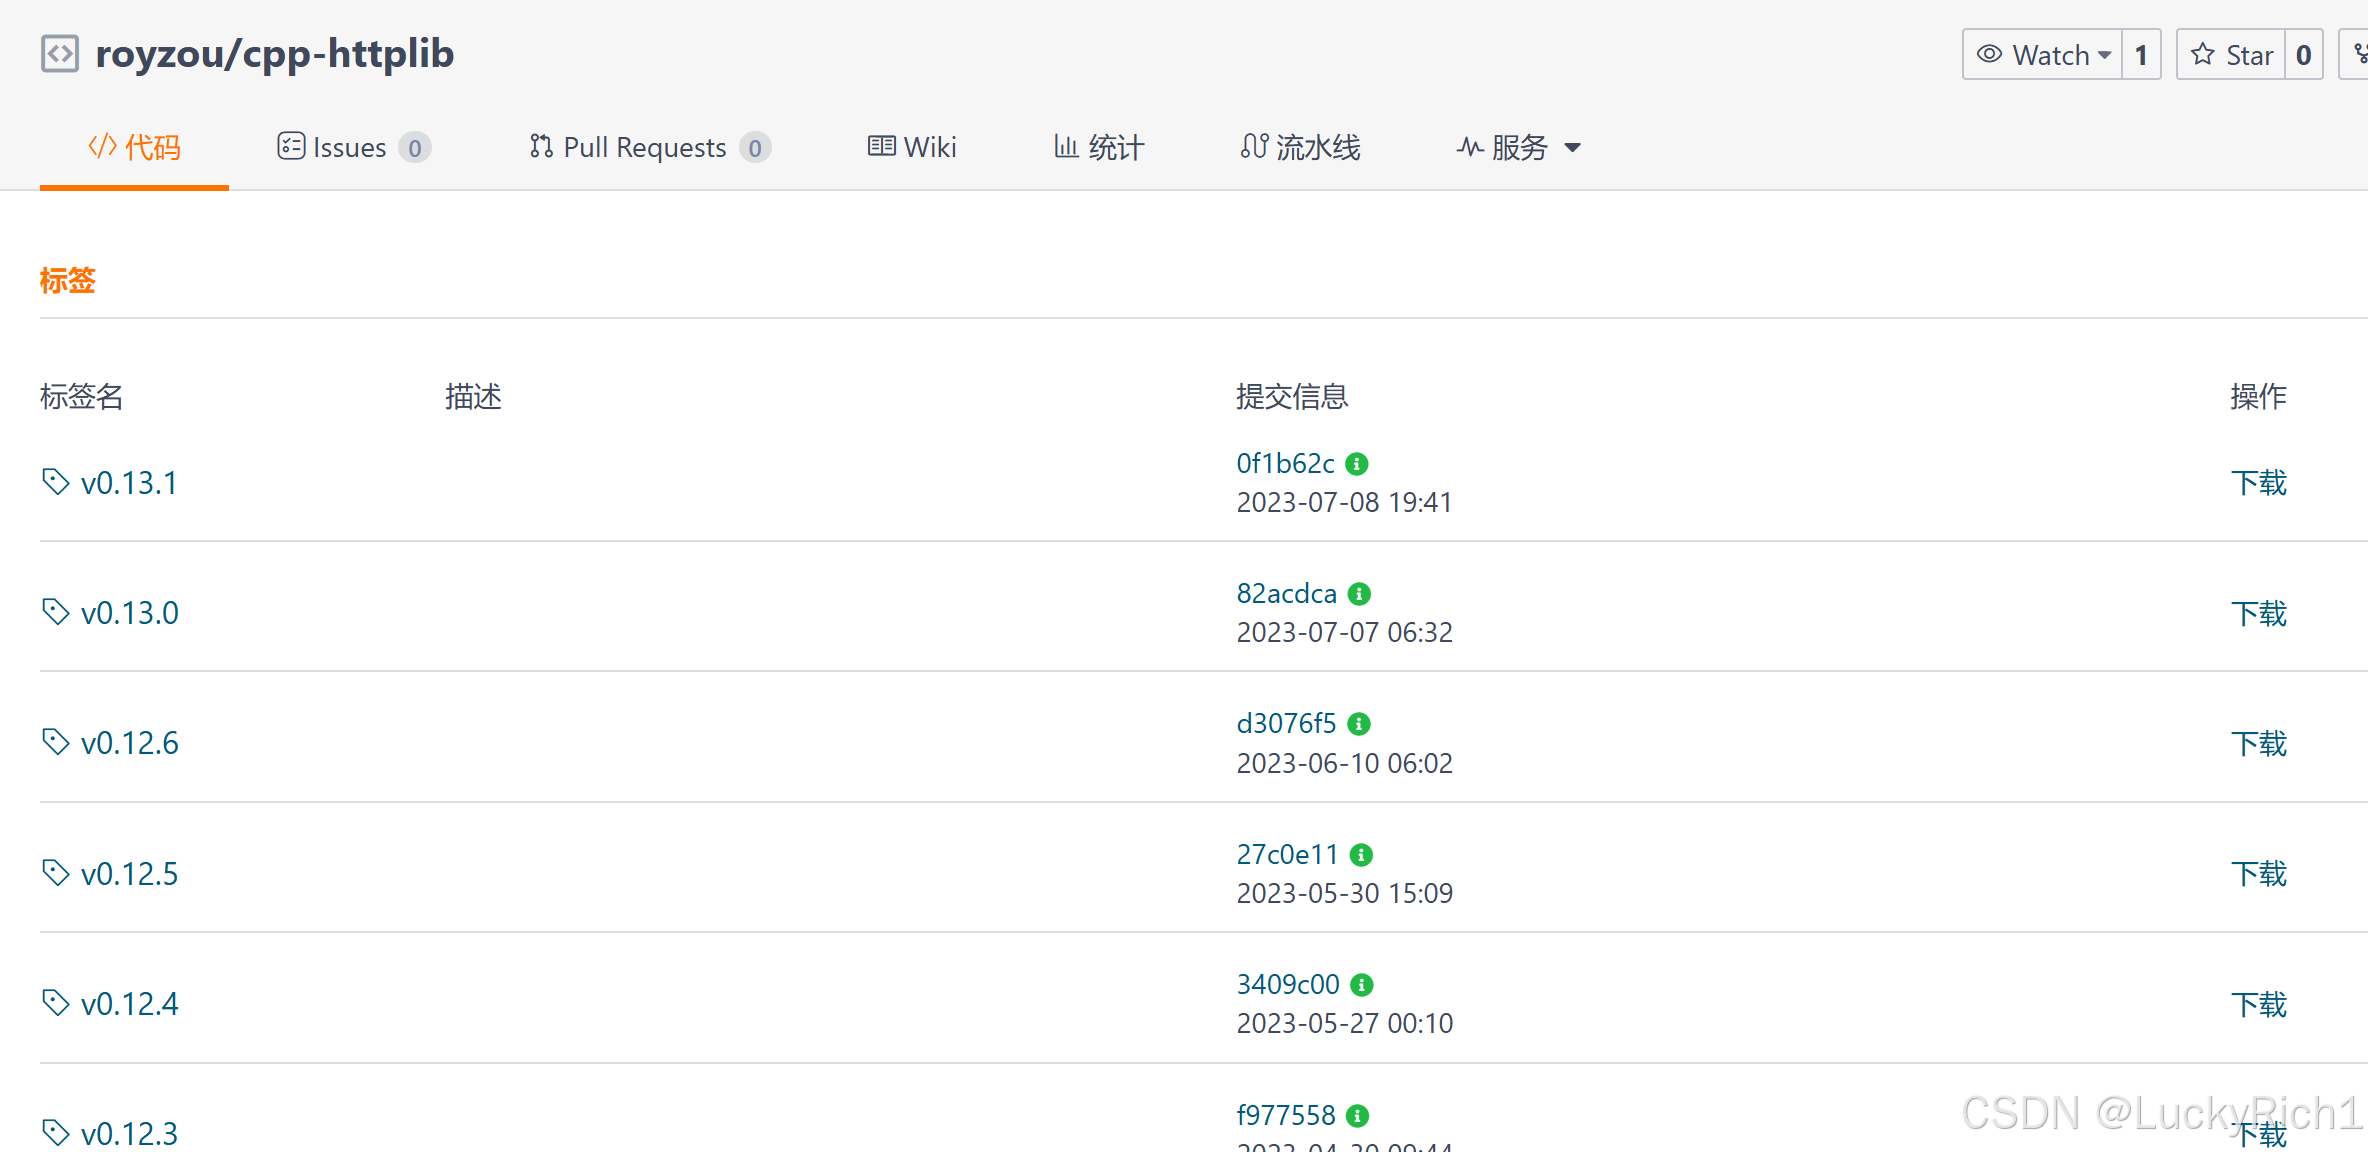Viewport: 2368px width, 1152px height.
Task: Open tag v0.13.0
Action: (x=130, y=613)
